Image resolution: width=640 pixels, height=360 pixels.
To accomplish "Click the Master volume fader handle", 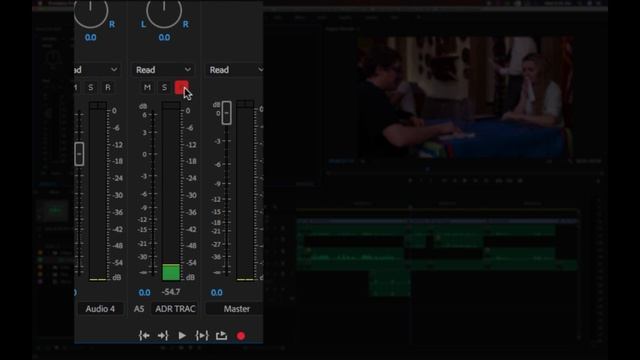I will [227, 113].
